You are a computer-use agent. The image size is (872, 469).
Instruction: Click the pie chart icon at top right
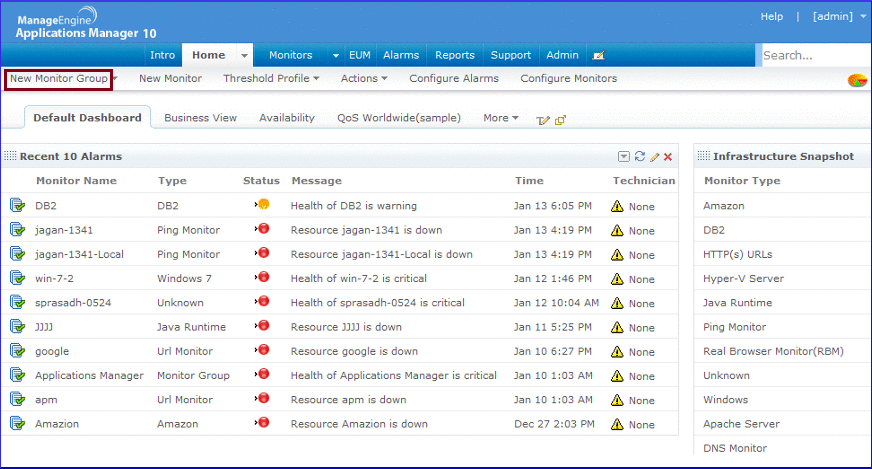click(857, 80)
